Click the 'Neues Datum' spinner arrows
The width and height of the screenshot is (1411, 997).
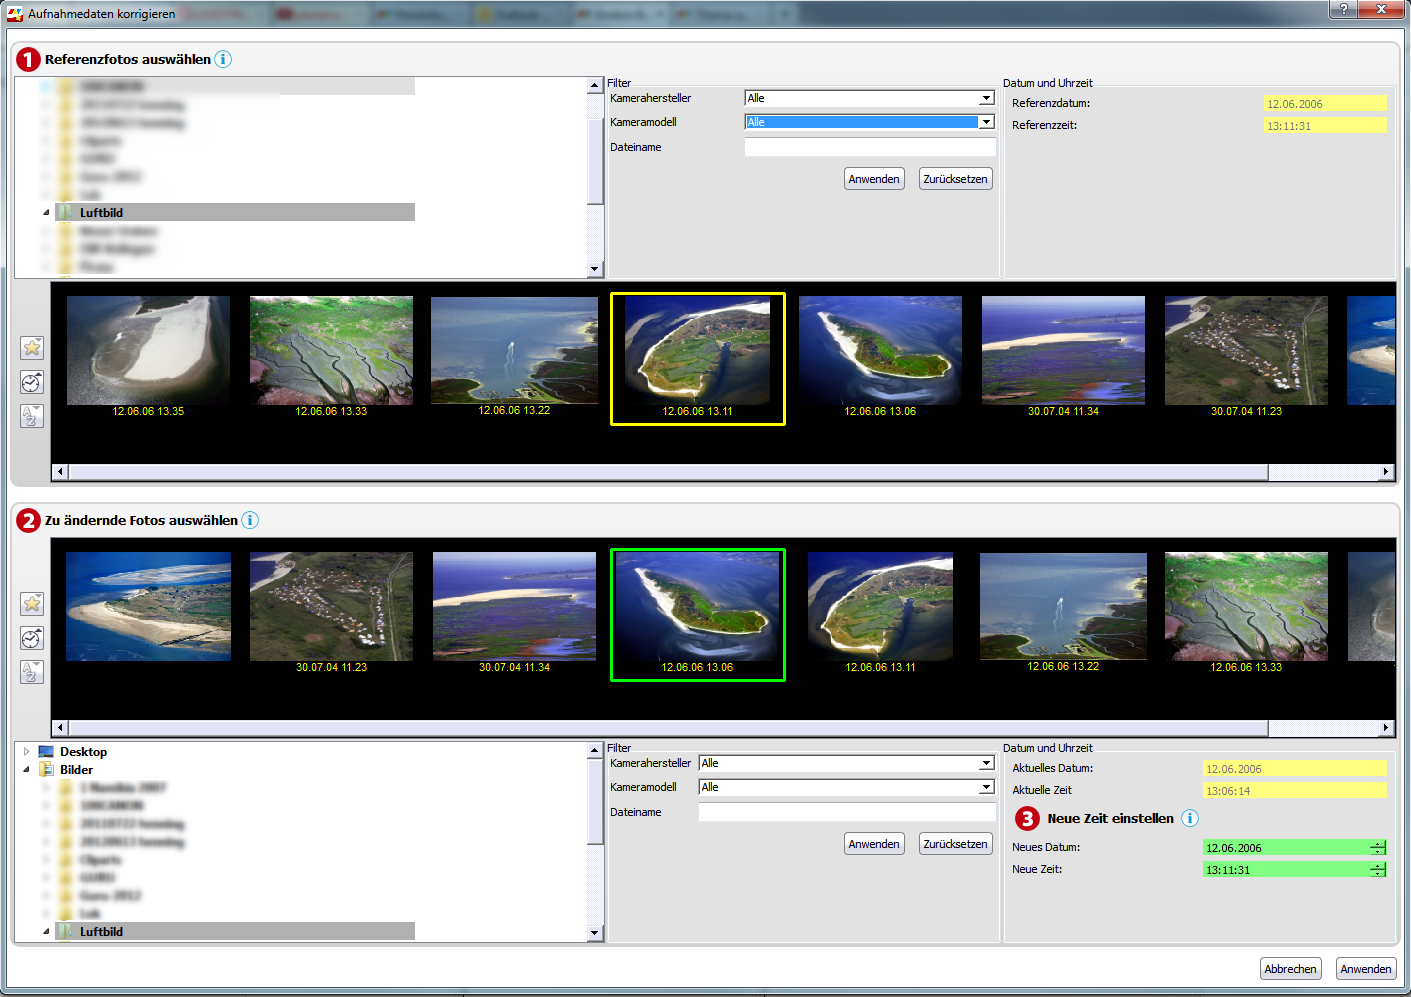(1378, 848)
